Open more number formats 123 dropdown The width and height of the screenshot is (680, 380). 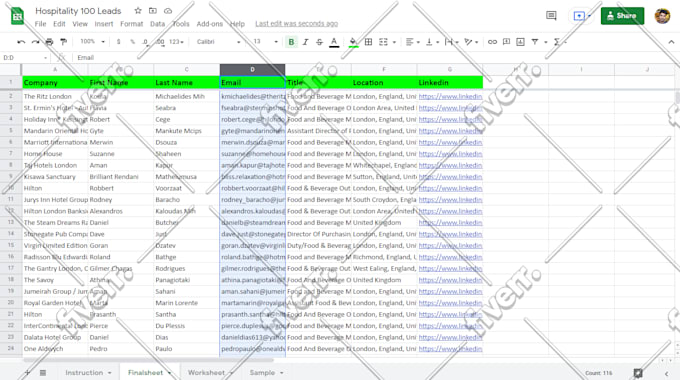coord(177,42)
